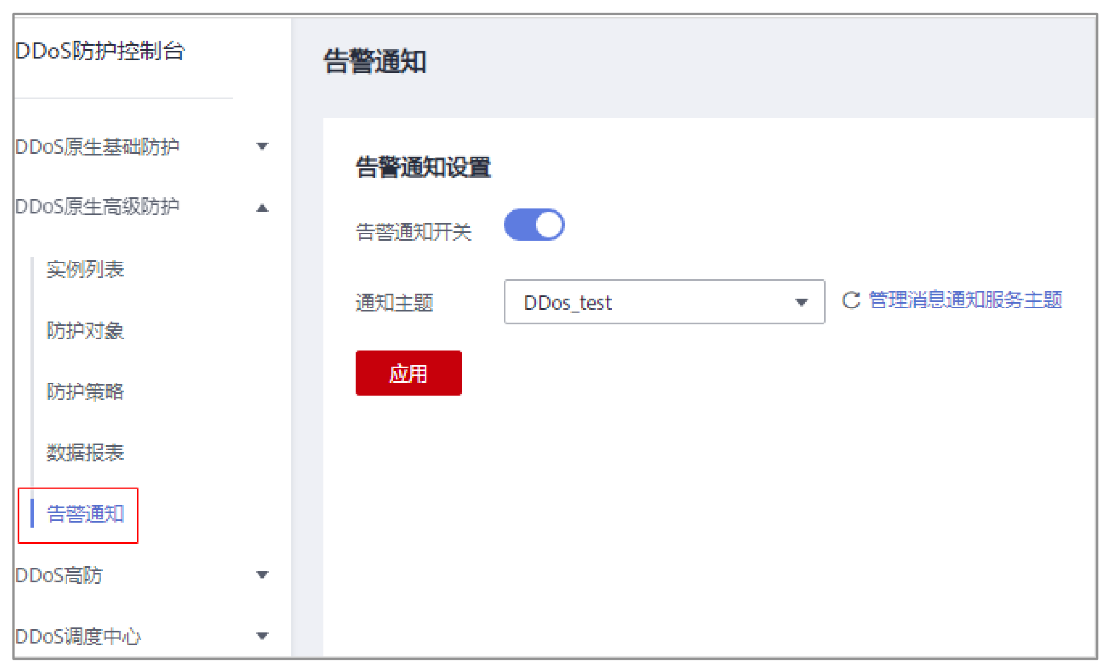Expand the DDoS高防 section arrow
This screenshot has width=1113, height=669.
coord(263,575)
